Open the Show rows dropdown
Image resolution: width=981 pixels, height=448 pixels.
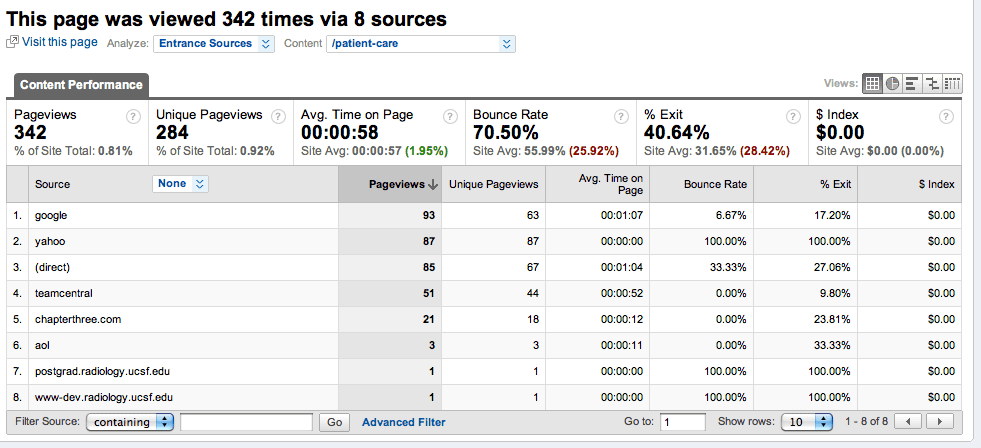[x=807, y=422]
